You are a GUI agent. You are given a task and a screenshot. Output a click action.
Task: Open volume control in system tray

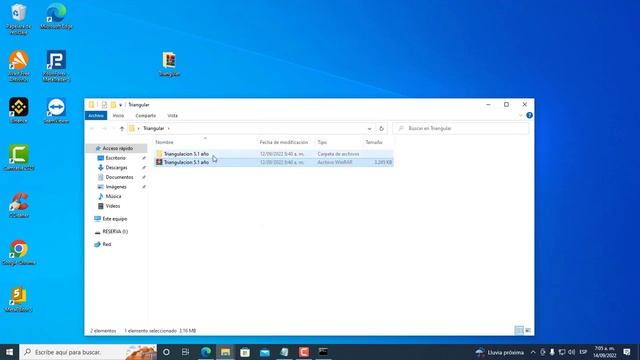571,352
